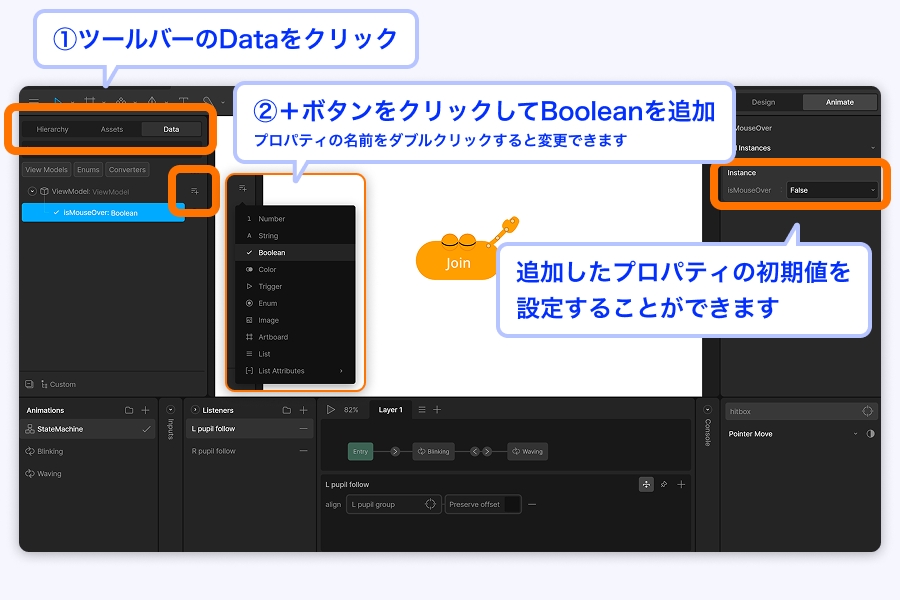Switch to the Hierarchy tab

[52, 129]
